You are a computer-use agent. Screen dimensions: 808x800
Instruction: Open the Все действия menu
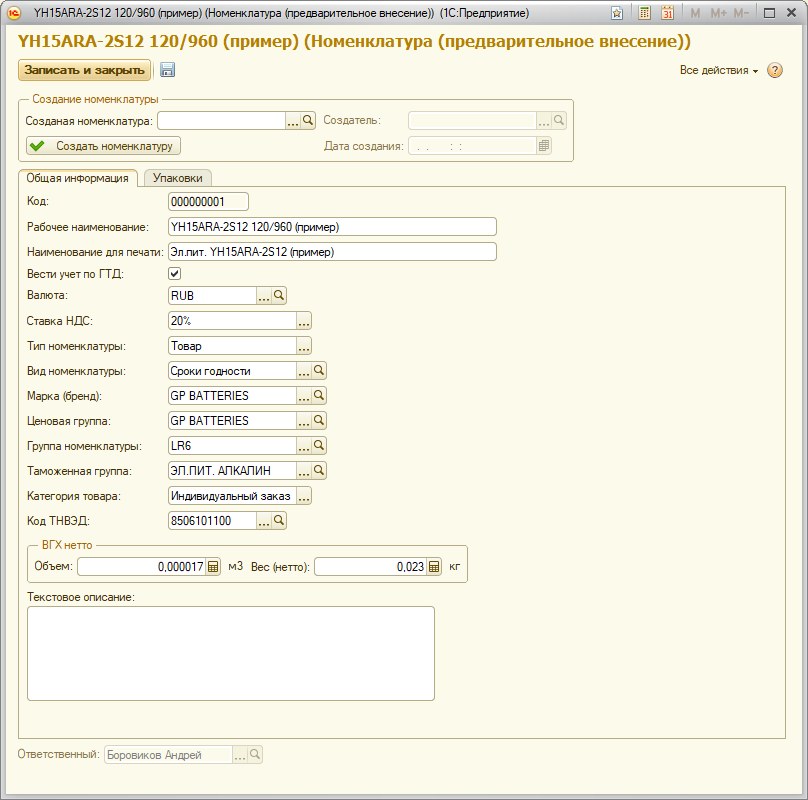718,71
